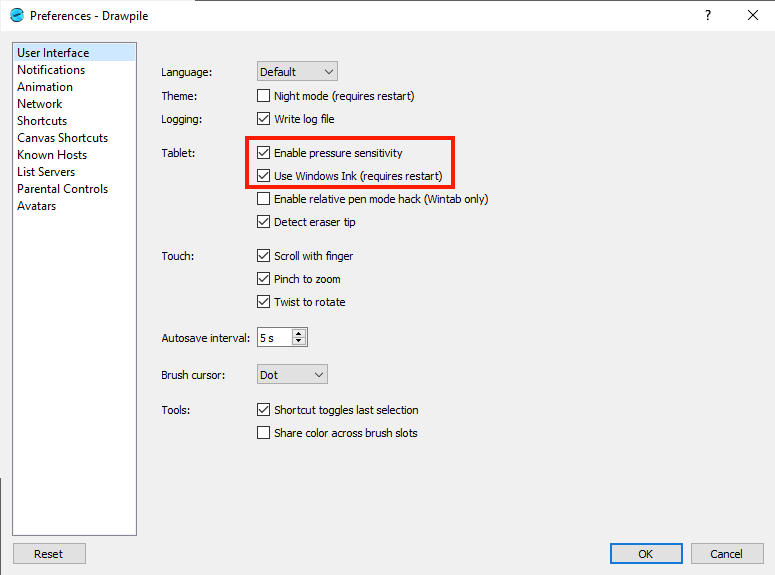The width and height of the screenshot is (775, 575).
Task: Open the List Servers page
Action: (74, 172)
